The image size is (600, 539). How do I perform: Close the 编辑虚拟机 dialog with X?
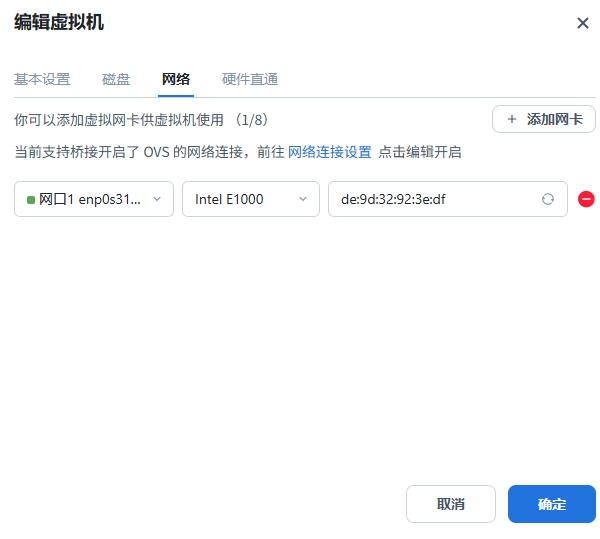pos(582,23)
